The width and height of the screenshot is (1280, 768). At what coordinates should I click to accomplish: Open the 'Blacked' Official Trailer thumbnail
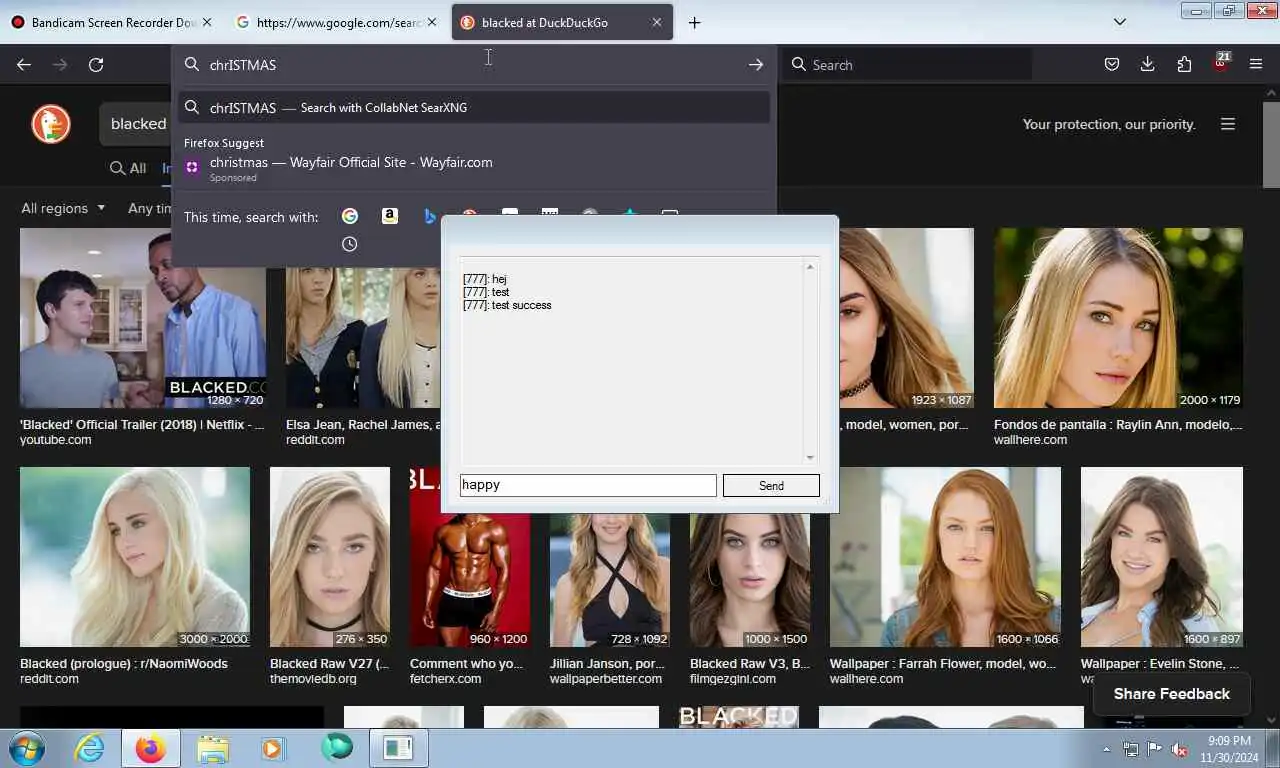coord(143,318)
